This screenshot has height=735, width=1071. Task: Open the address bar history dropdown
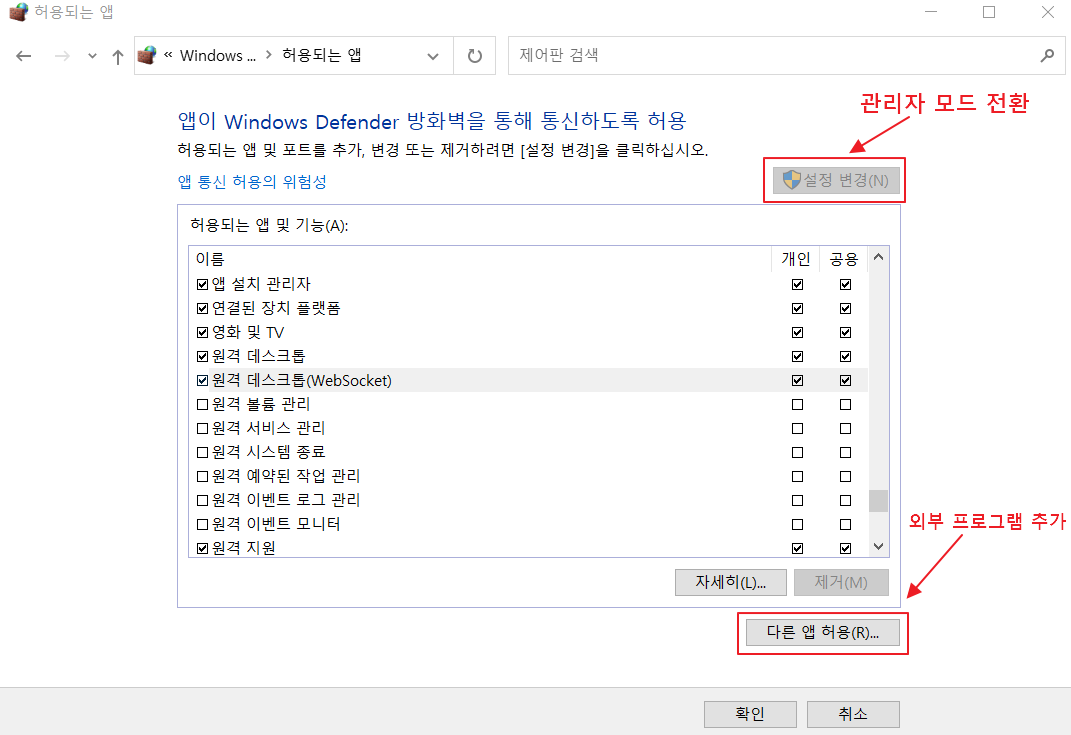point(432,56)
